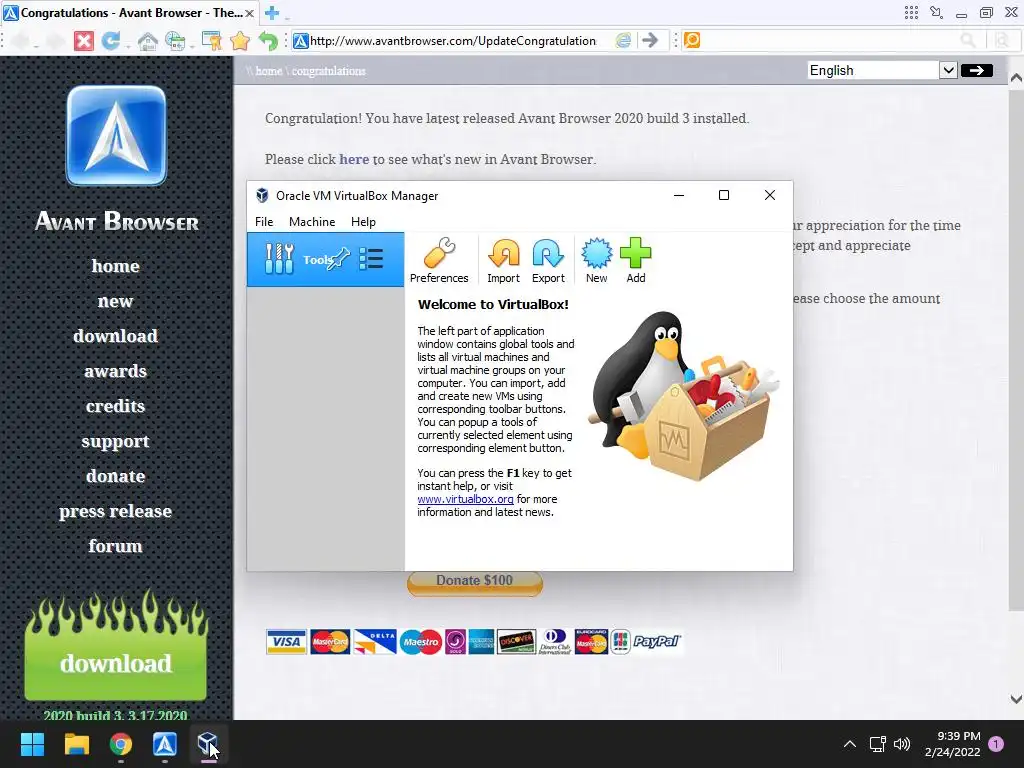Open Preferences in VirtualBox toolbar

point(439,260)
